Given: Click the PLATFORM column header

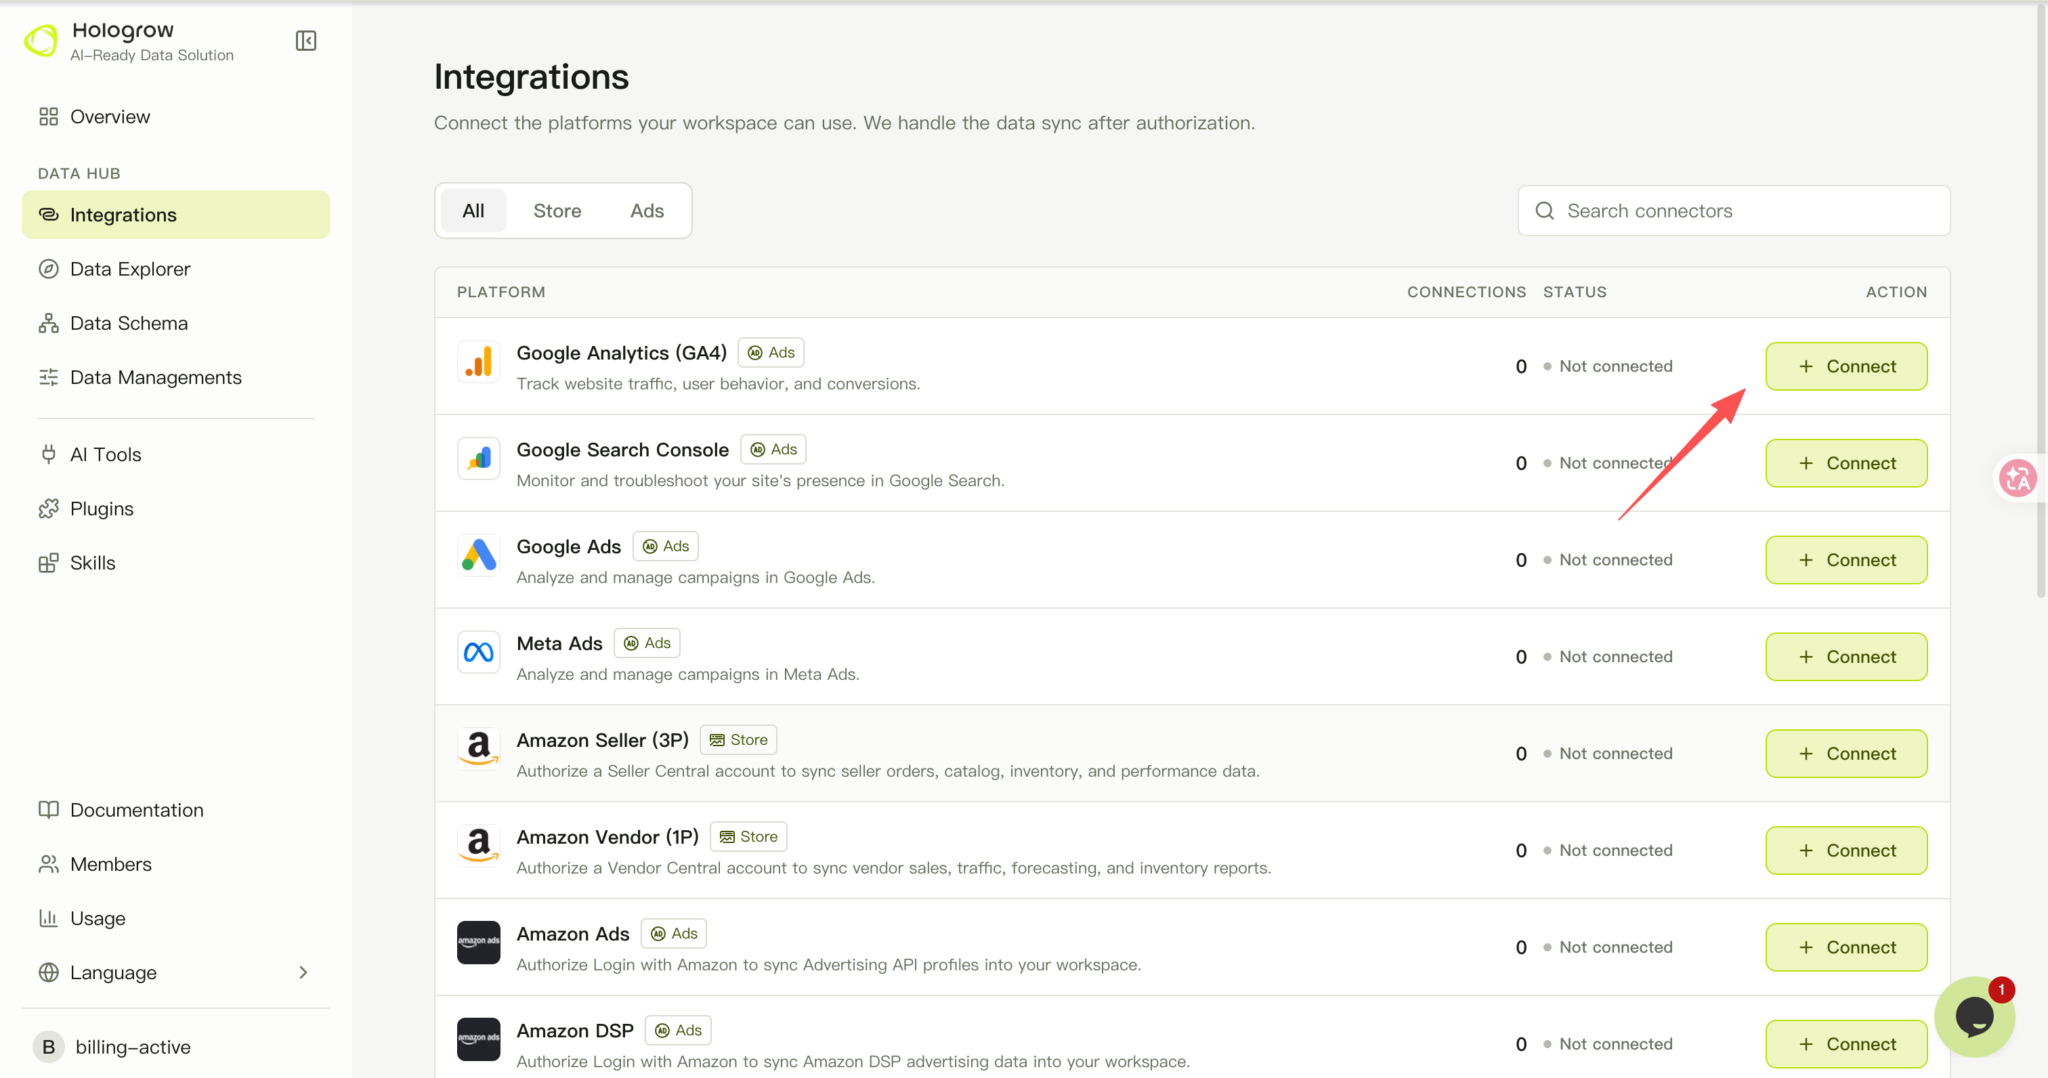Looking at the screenshot, I should pos(501,292).
